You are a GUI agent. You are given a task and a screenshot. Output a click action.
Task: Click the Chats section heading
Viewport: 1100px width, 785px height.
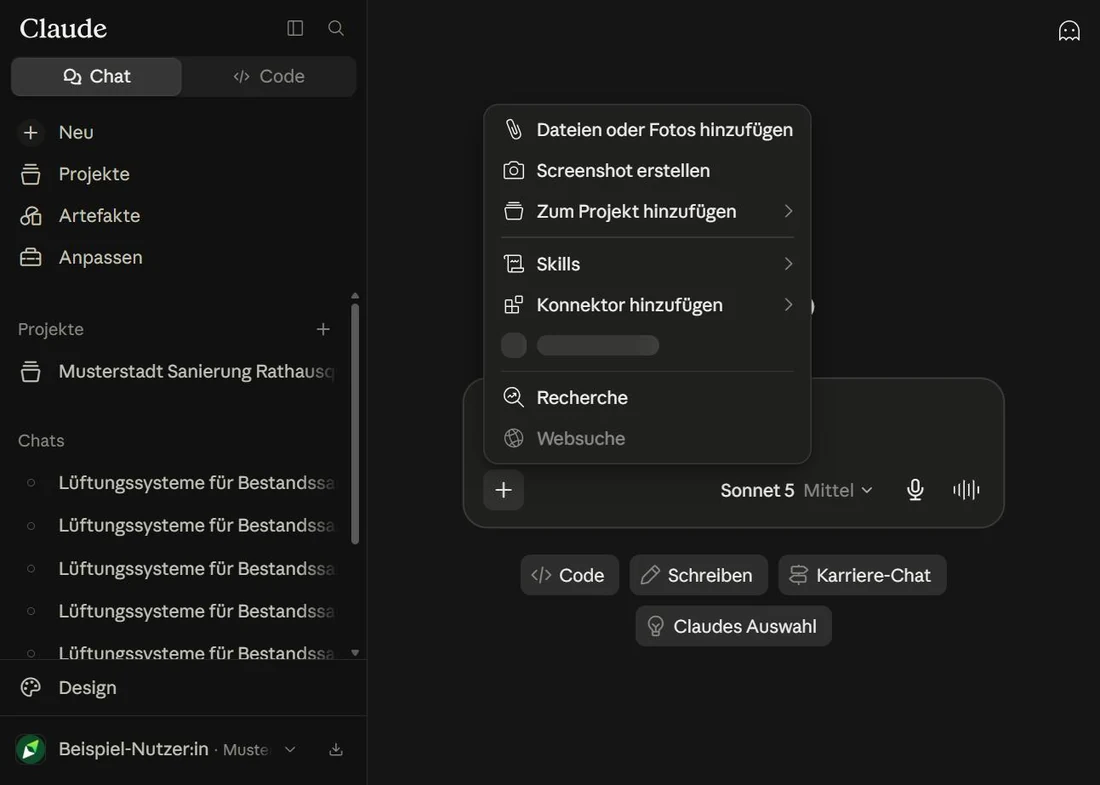coord(41,441)
